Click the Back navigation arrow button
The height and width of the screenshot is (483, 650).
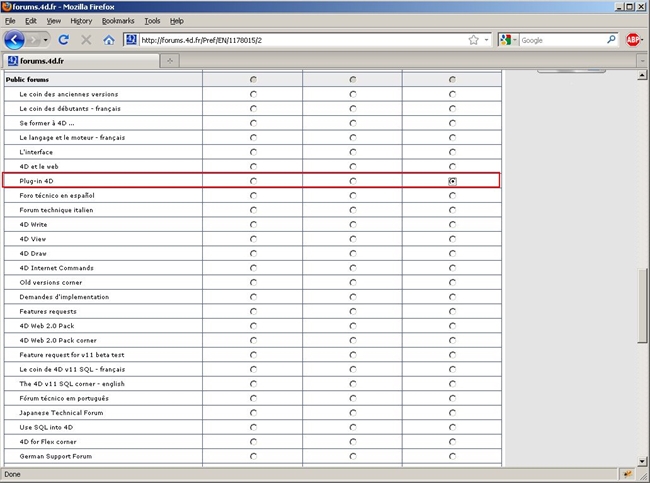click(15, 40)
